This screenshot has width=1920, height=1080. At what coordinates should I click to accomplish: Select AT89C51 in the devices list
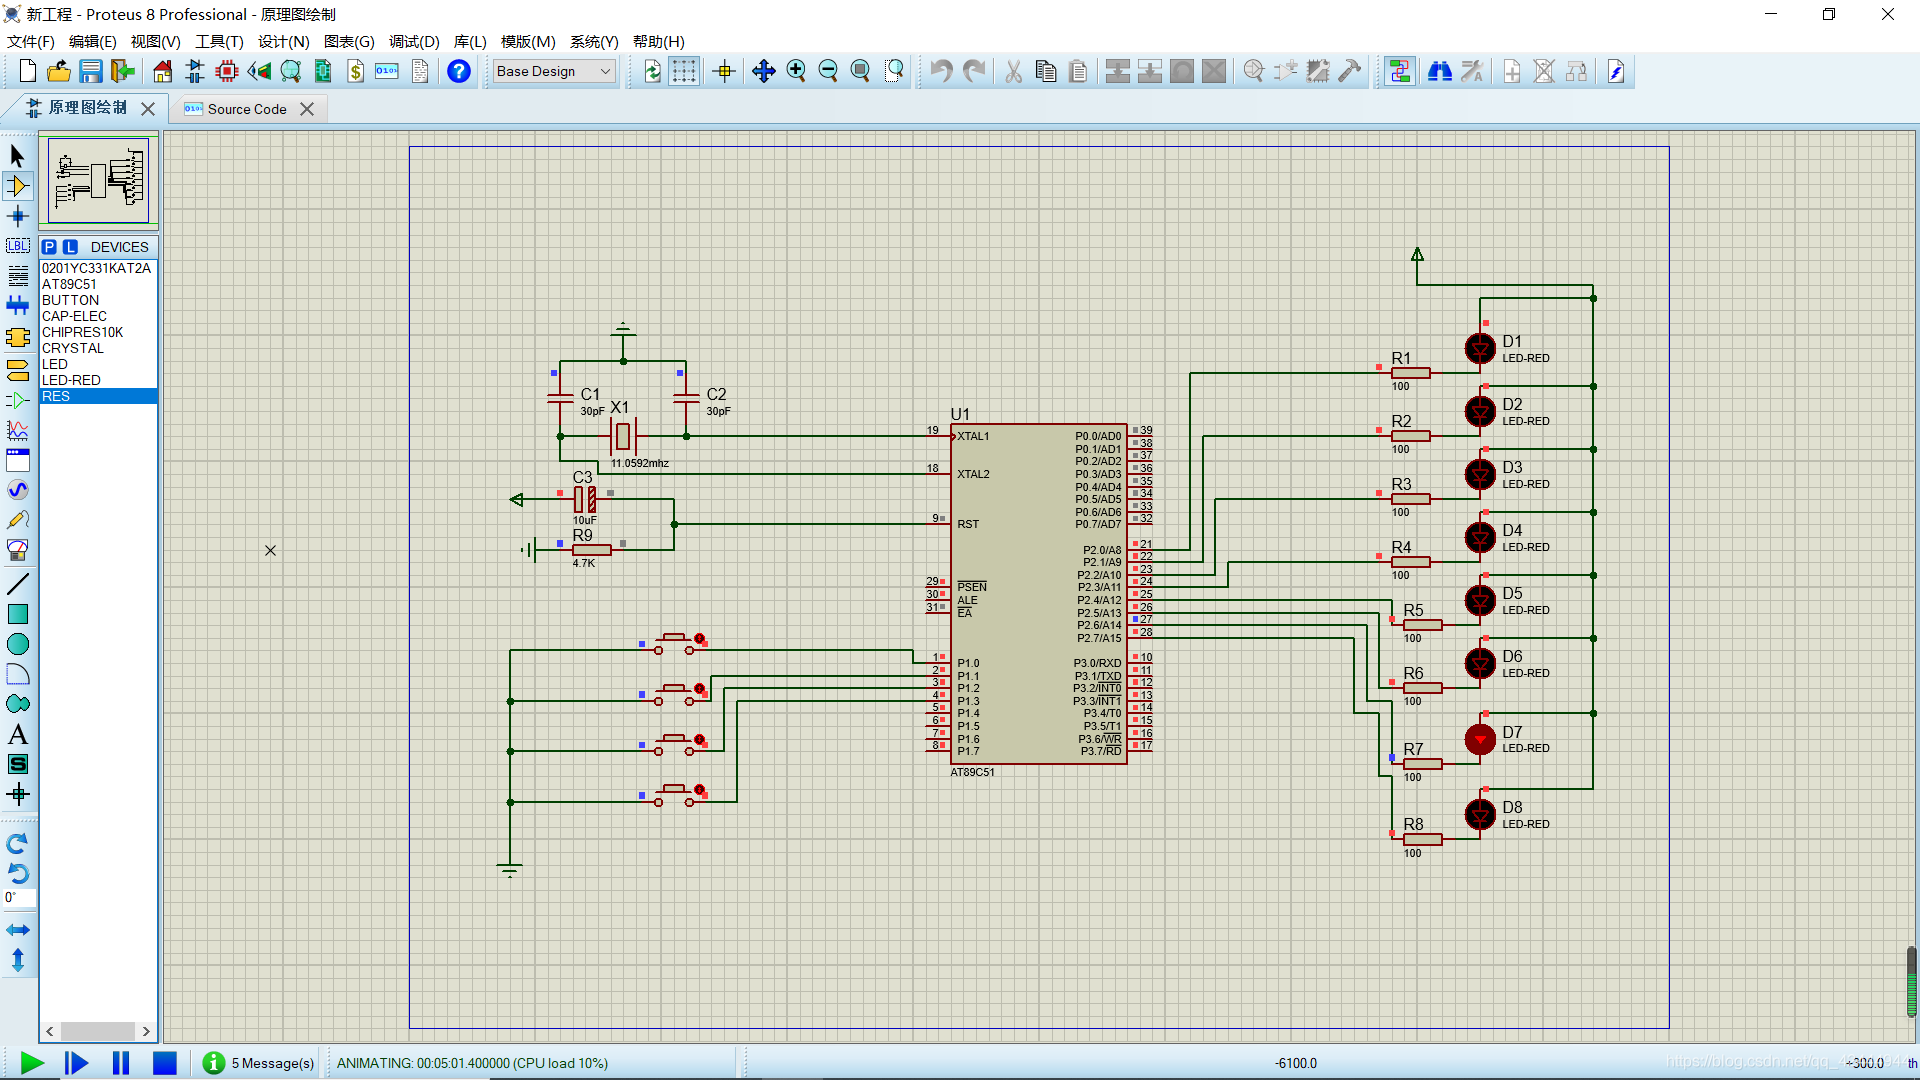(69, 284)
